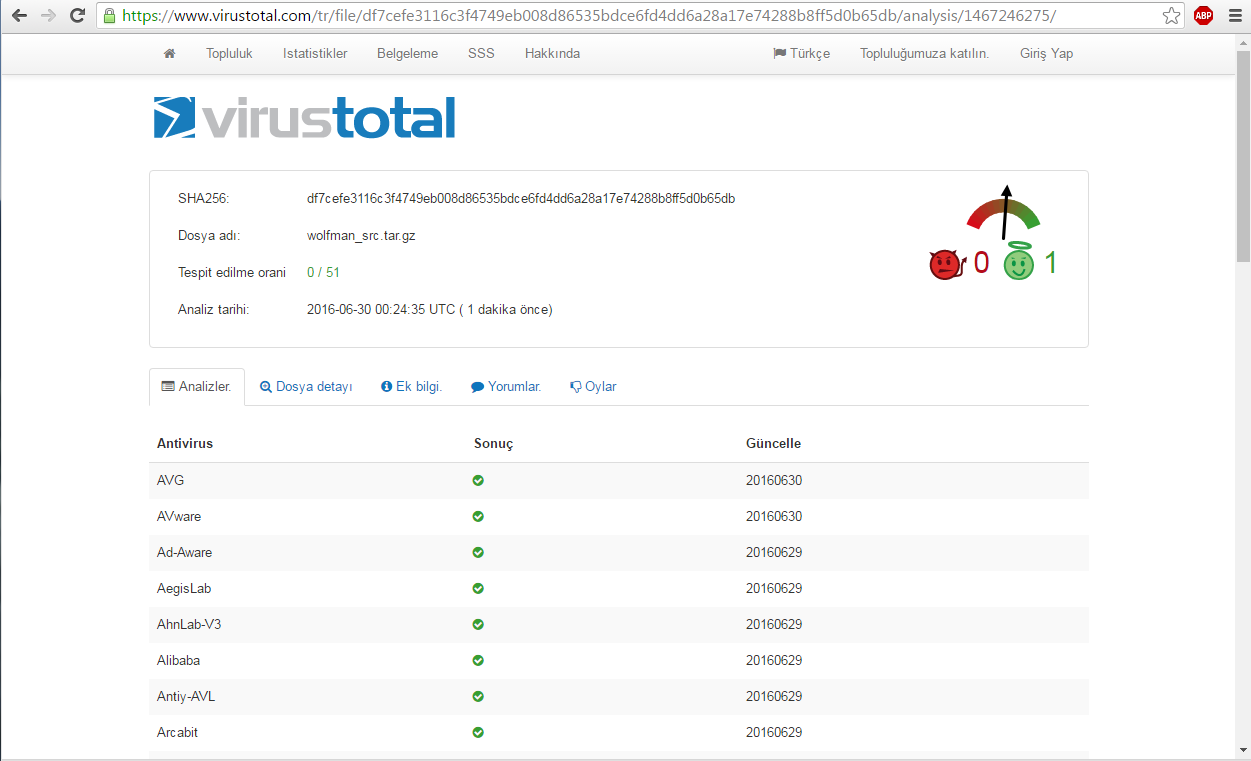Image resolution: width=1251 pixels, height=761 pixels.
Task: Click Topluluğumuza katılın link
Action: pos(924,54)
